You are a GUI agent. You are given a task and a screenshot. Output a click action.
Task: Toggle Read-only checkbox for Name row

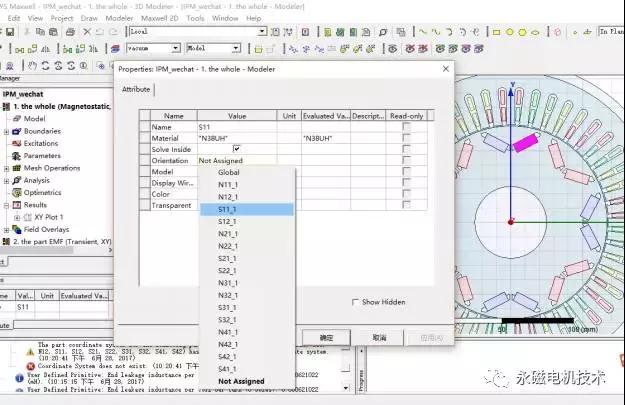[406, 126]
